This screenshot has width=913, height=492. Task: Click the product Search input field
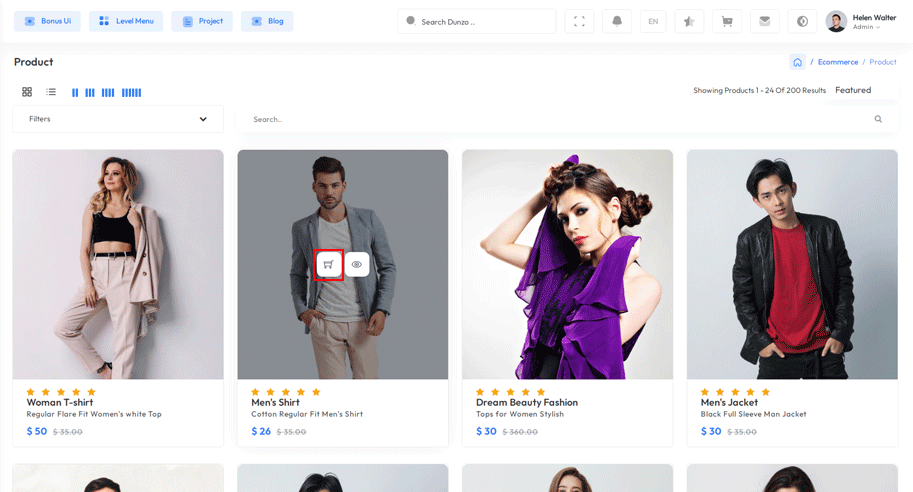click(555, 119)
